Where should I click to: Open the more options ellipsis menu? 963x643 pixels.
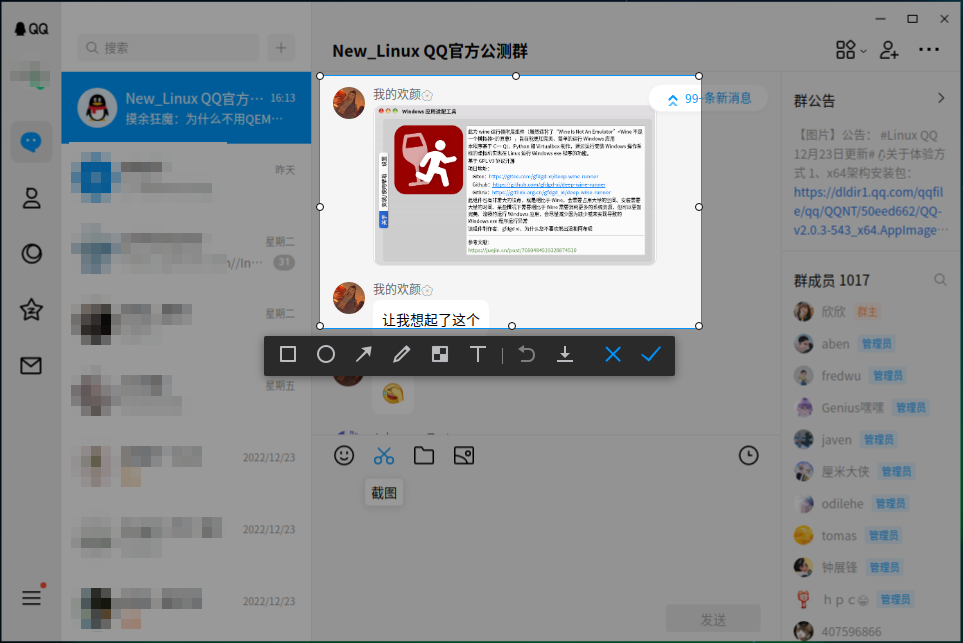(929, 50)
